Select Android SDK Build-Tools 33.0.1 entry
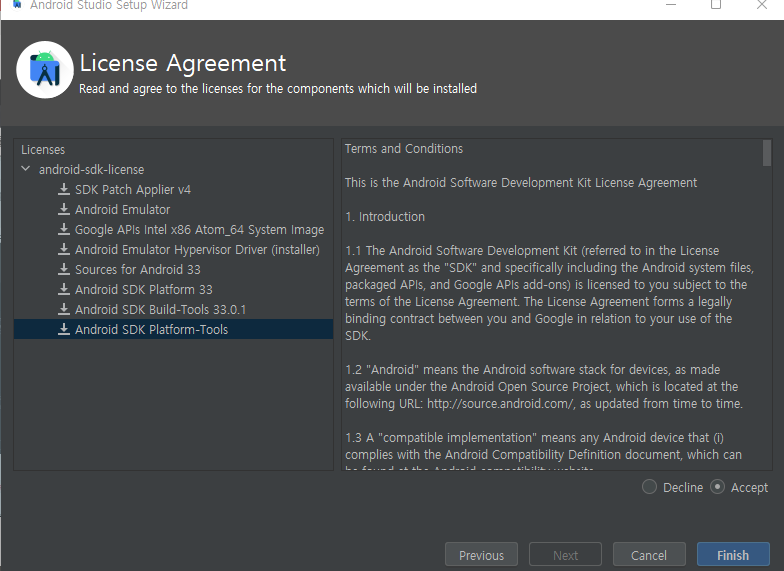 coord(173,310)
